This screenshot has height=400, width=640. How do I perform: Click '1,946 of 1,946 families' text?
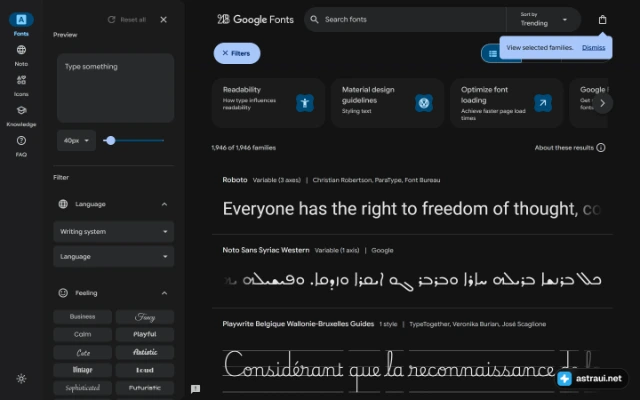pyautogui.click(x=244, y=148)
